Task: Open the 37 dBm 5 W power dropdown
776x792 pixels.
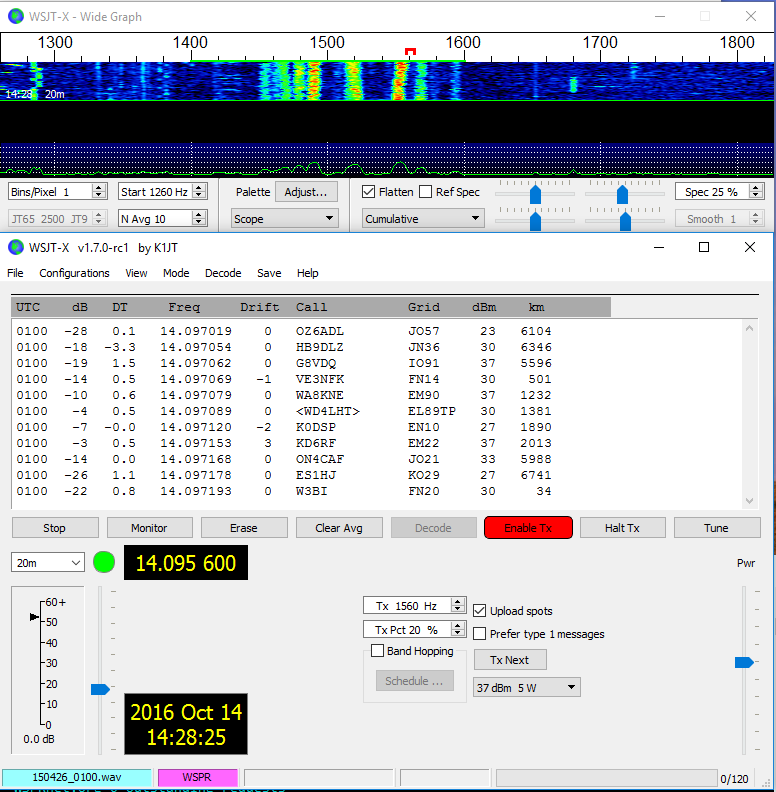Action: pos(526,687)
